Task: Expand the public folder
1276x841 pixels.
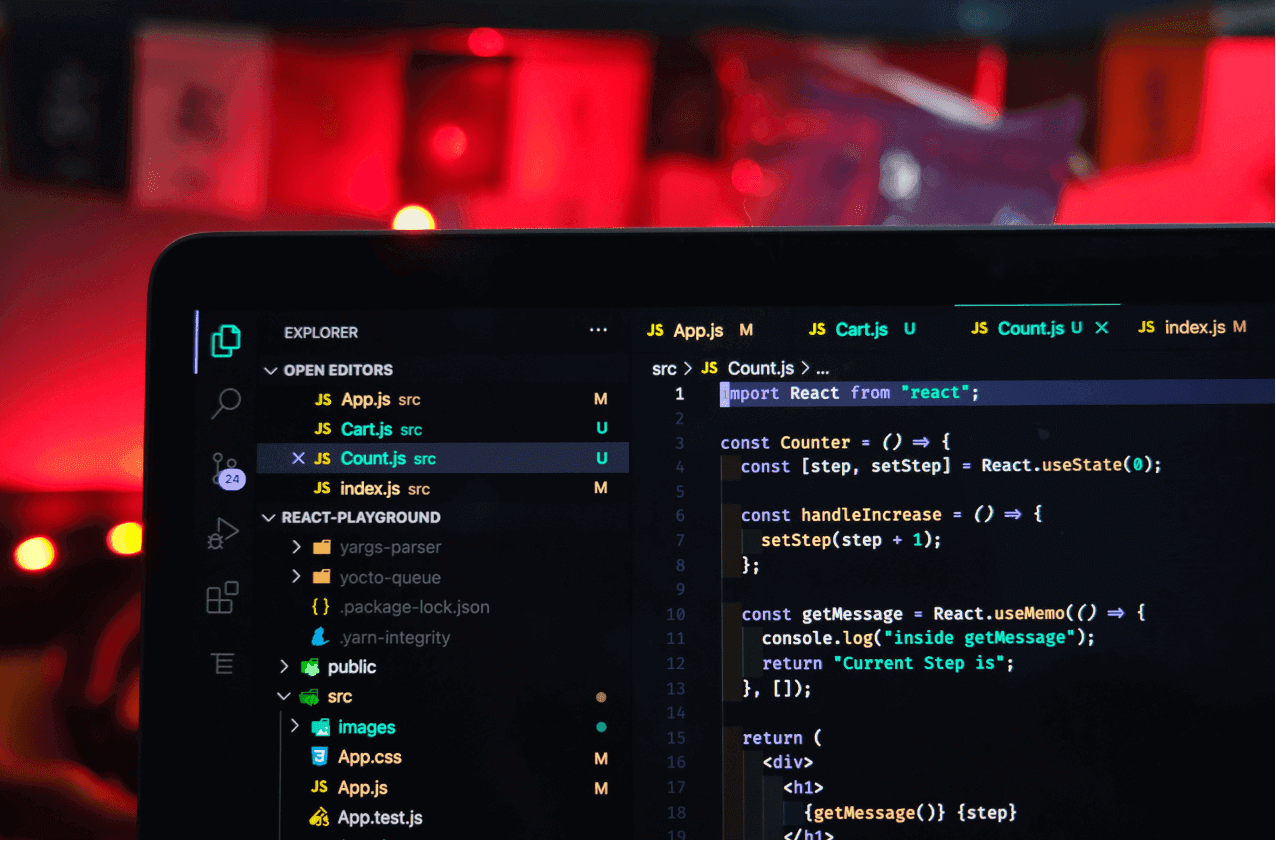Action: click(284, 667)
